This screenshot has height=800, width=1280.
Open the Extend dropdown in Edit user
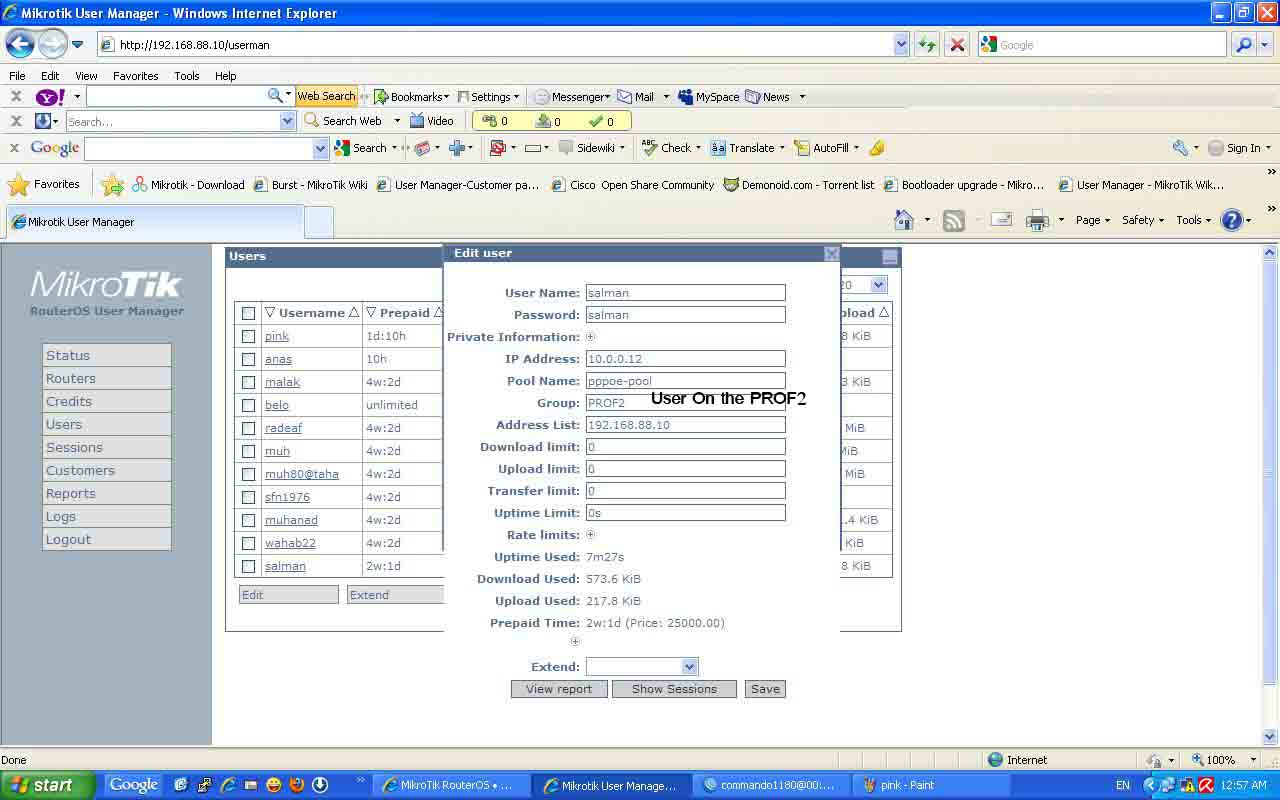(x=689, y=667)
